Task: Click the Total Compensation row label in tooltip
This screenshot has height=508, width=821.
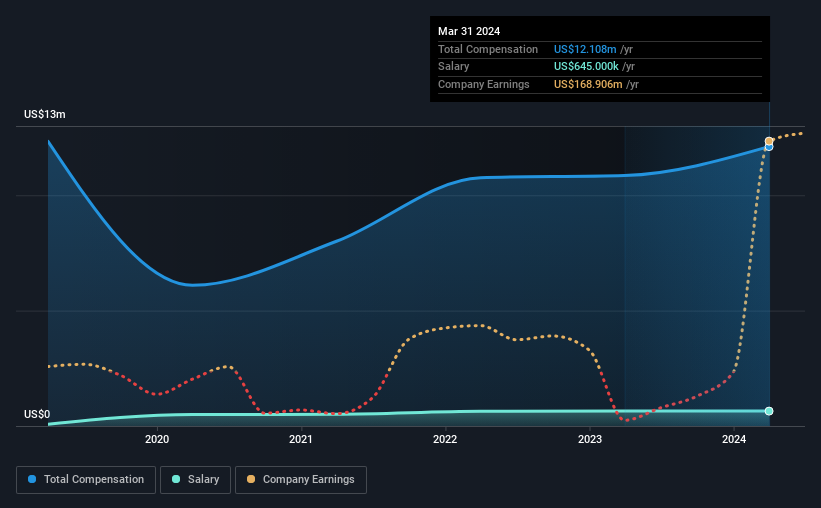Action: (487, 49)
